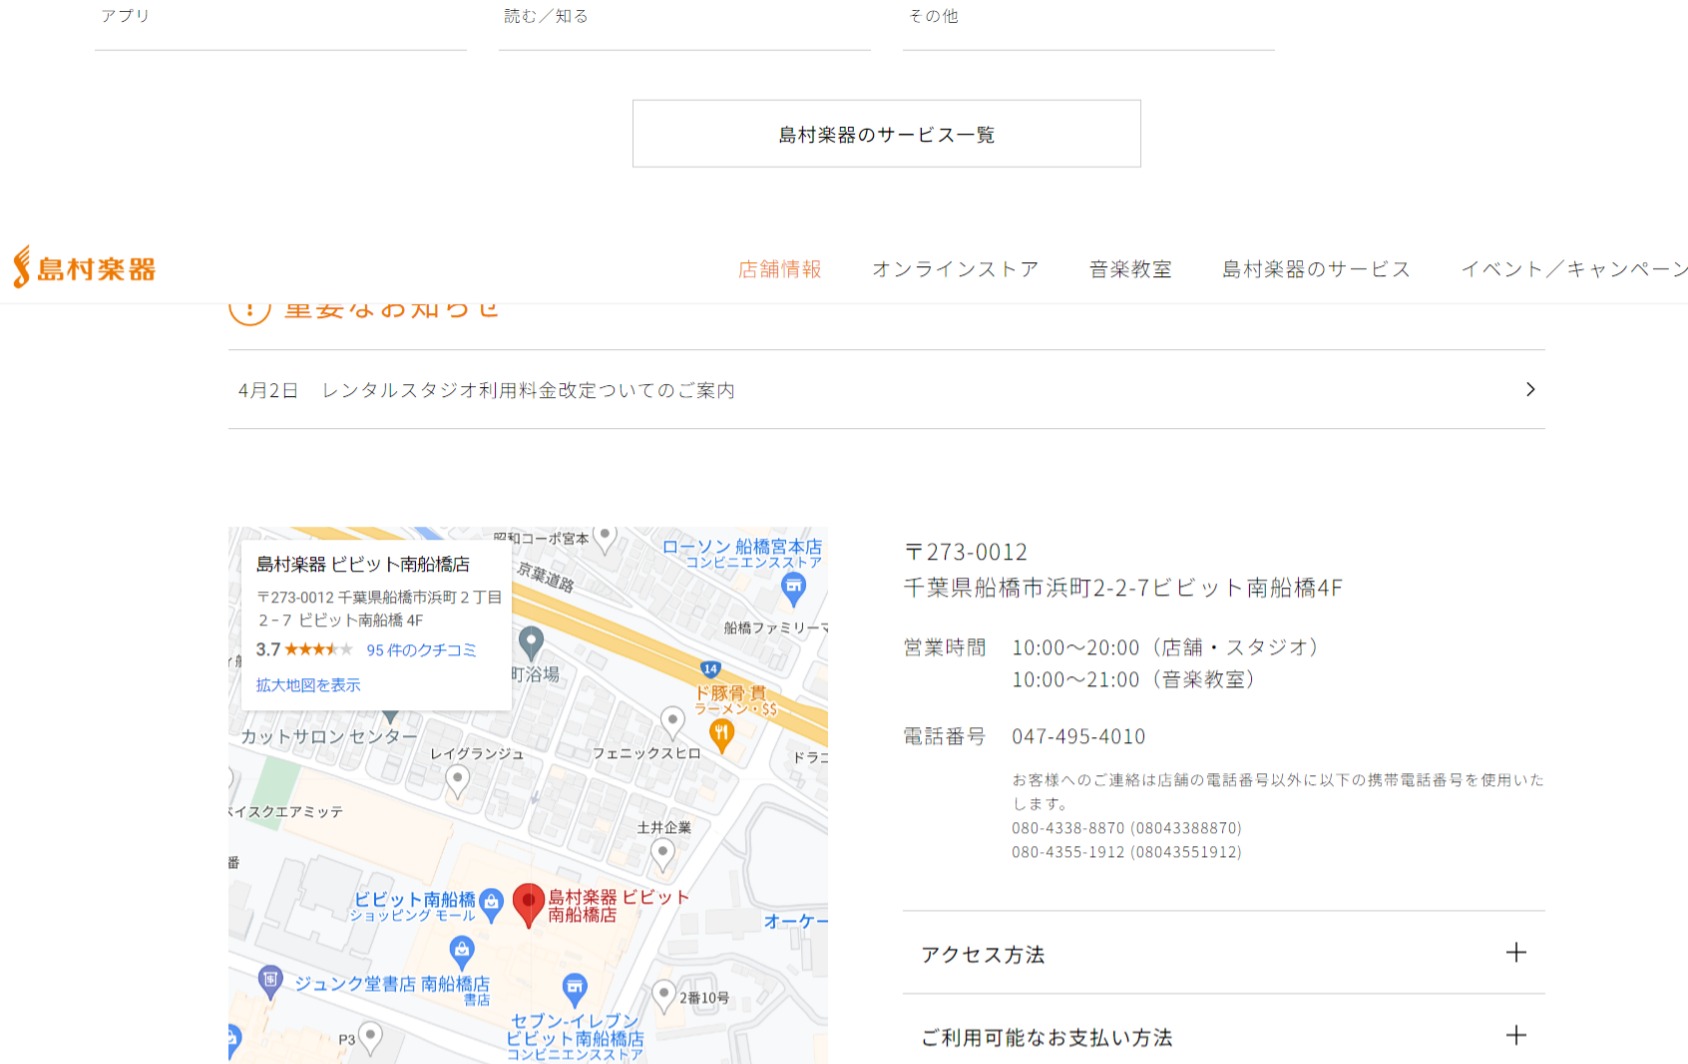Click the postal code 〒273-0012 text

tap(966, 552)
